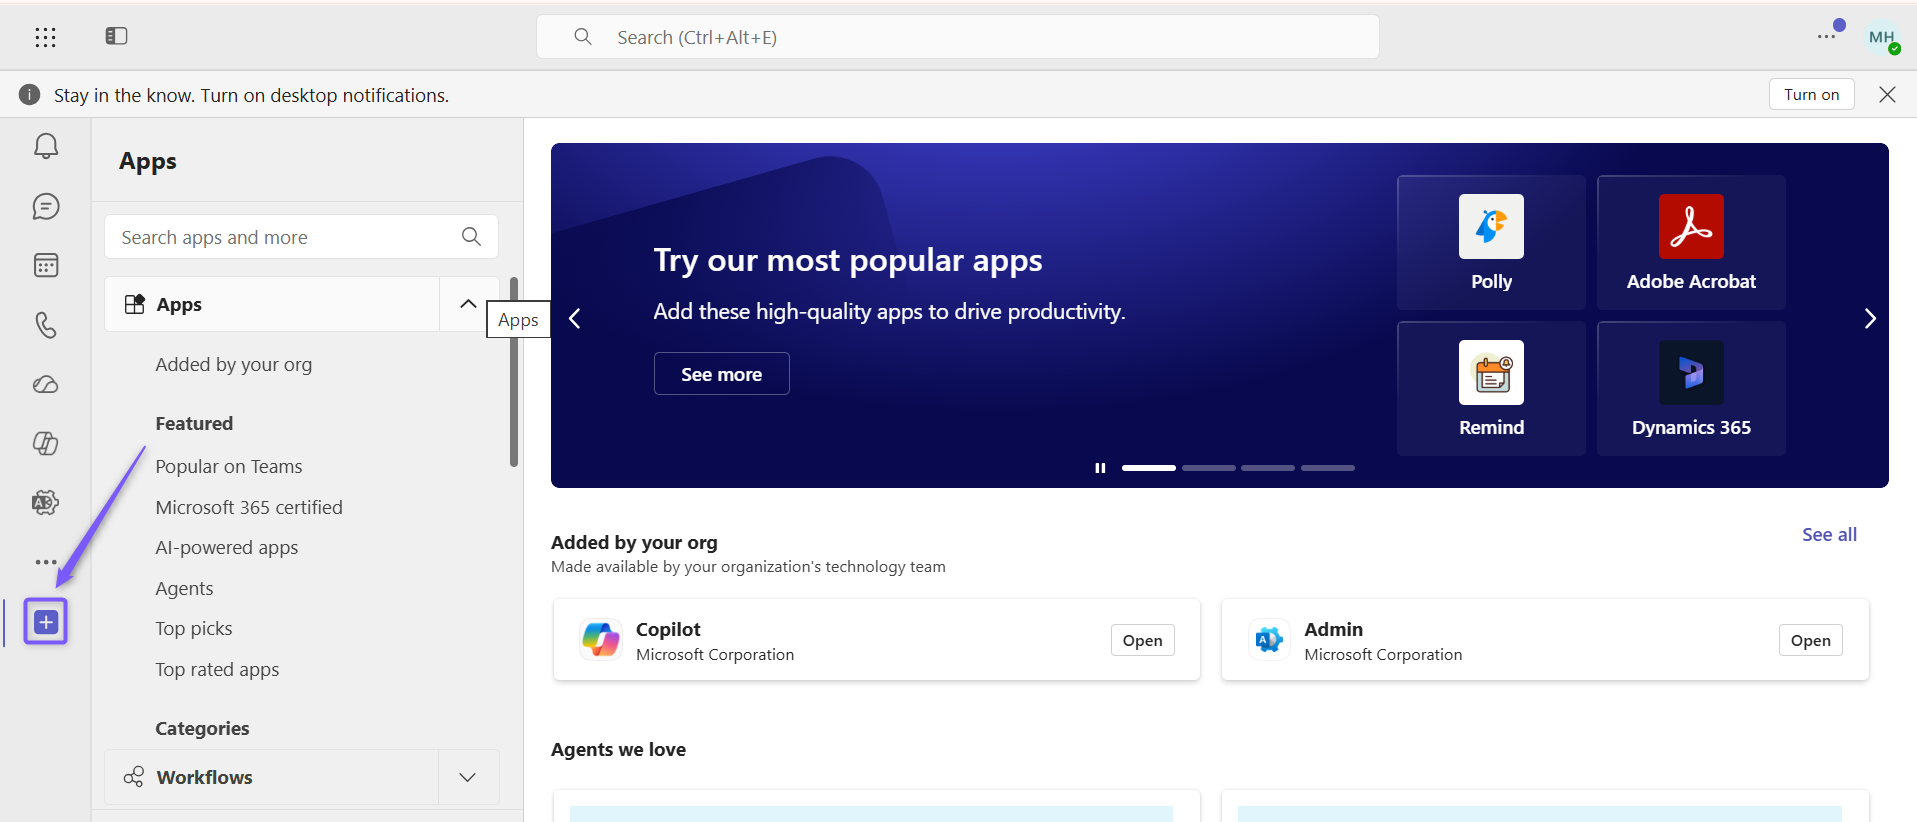This screenshot has width=1917, height=822.
Task: Click the Apps plus icon in sidebar
Action: click(46, 622)
